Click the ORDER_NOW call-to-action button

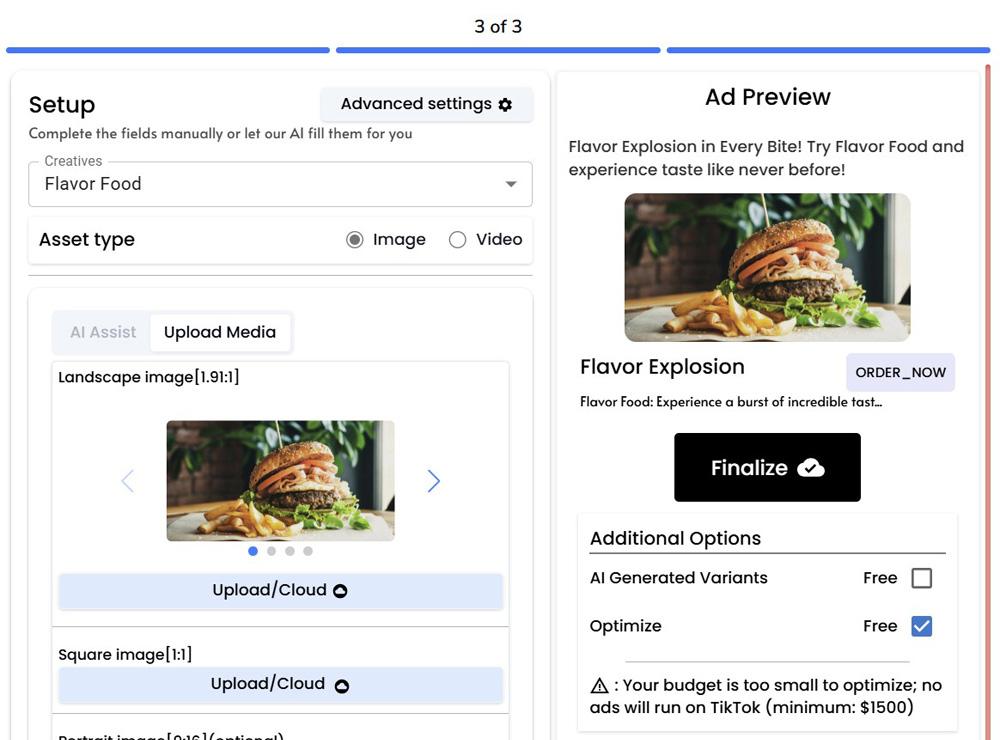coord(900,372)
